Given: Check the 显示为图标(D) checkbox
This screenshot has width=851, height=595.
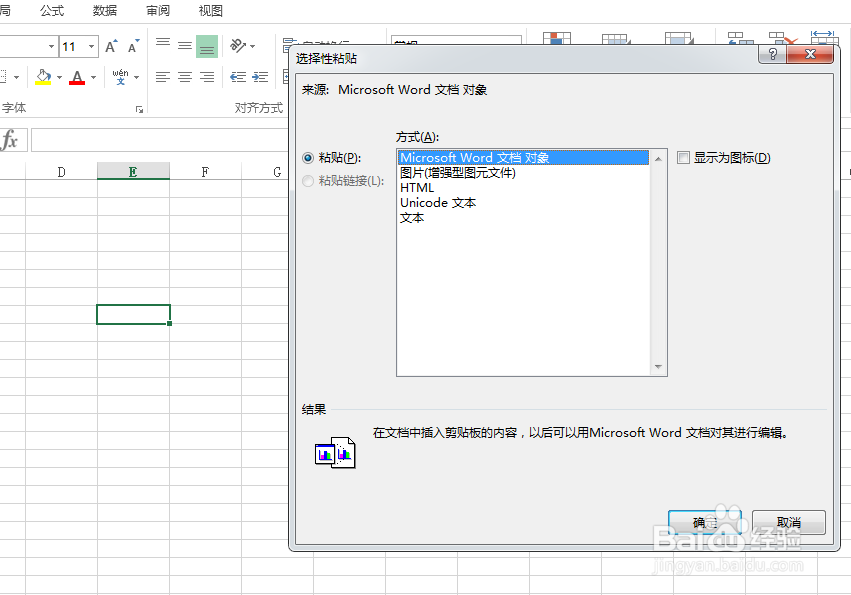Looking at the screenshot, I should point(683,158).
